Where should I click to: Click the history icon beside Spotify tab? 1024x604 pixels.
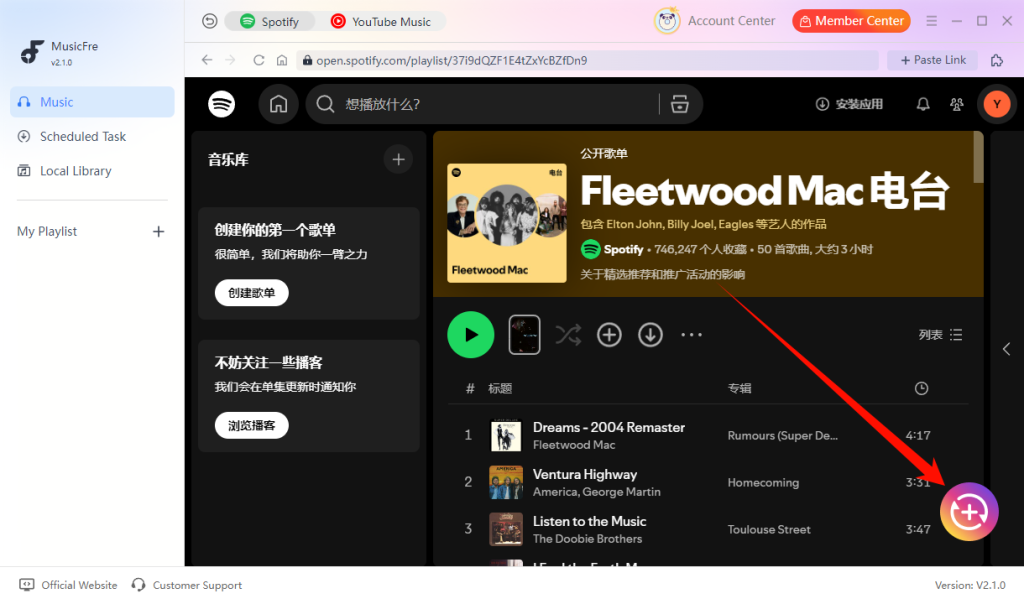coord(209,22)
